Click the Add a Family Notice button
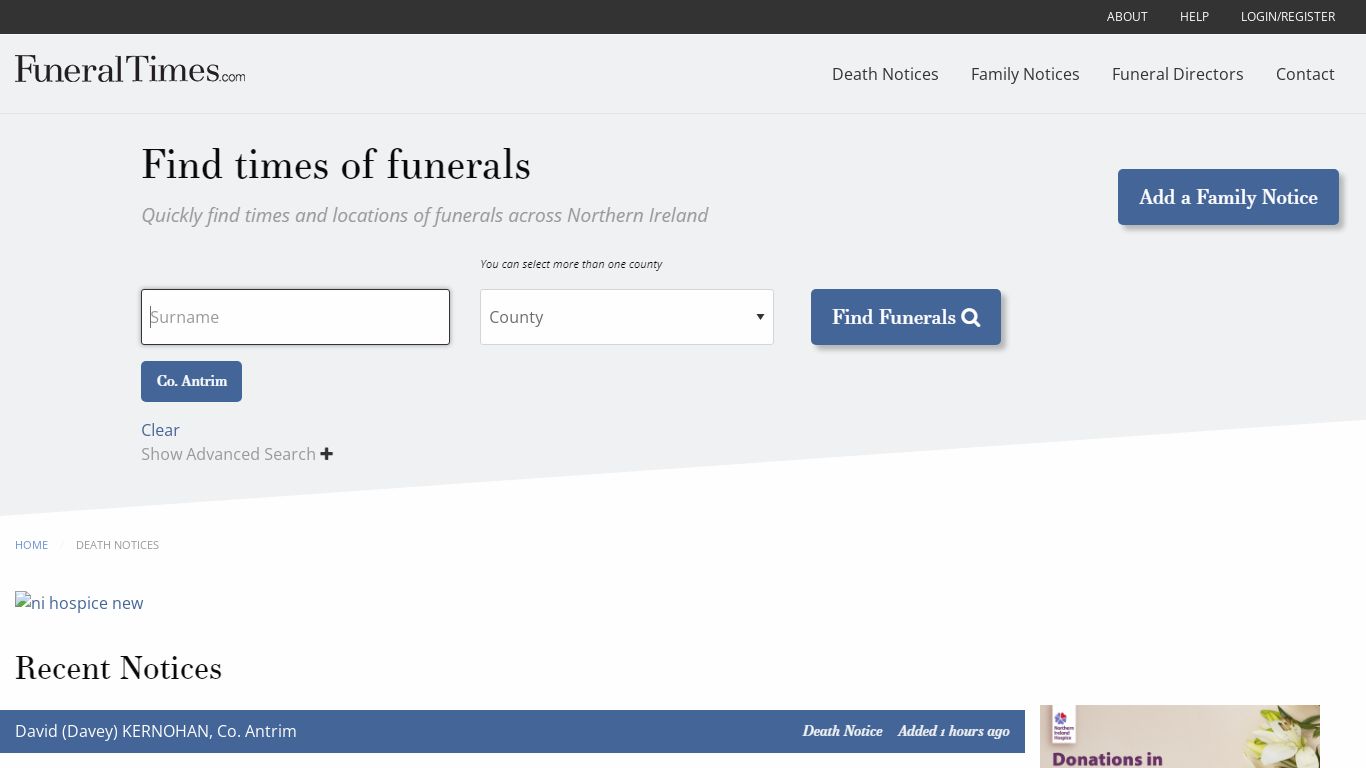The width and height of the screenshot is (1366, 768). point(1228,197)
